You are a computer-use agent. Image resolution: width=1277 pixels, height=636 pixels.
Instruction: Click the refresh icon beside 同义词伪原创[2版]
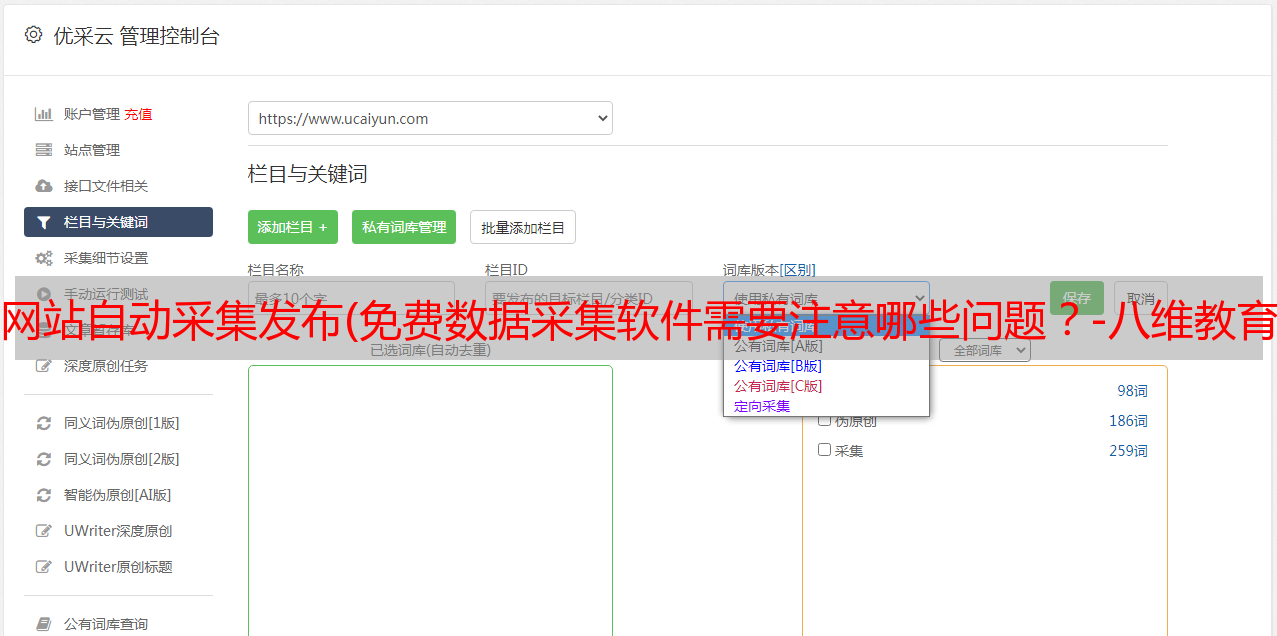tap(44, 459)
